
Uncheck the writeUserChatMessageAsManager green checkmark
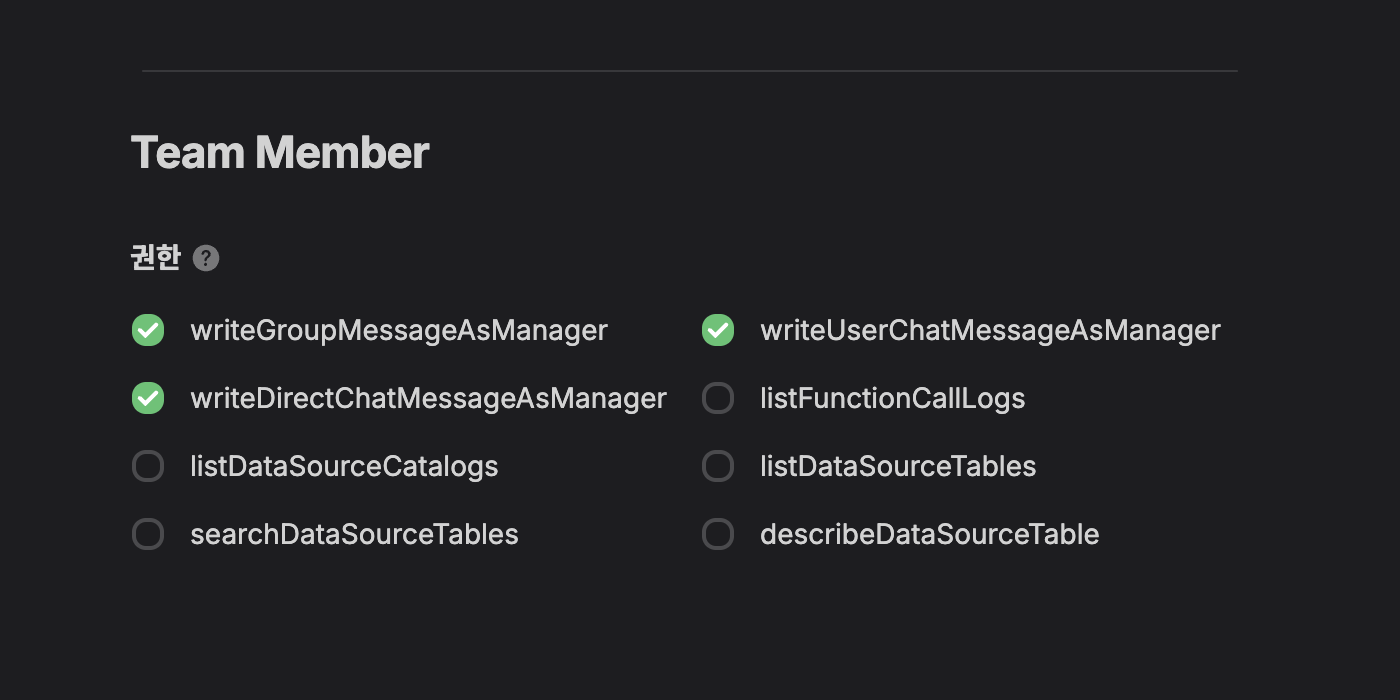(718, 330)
